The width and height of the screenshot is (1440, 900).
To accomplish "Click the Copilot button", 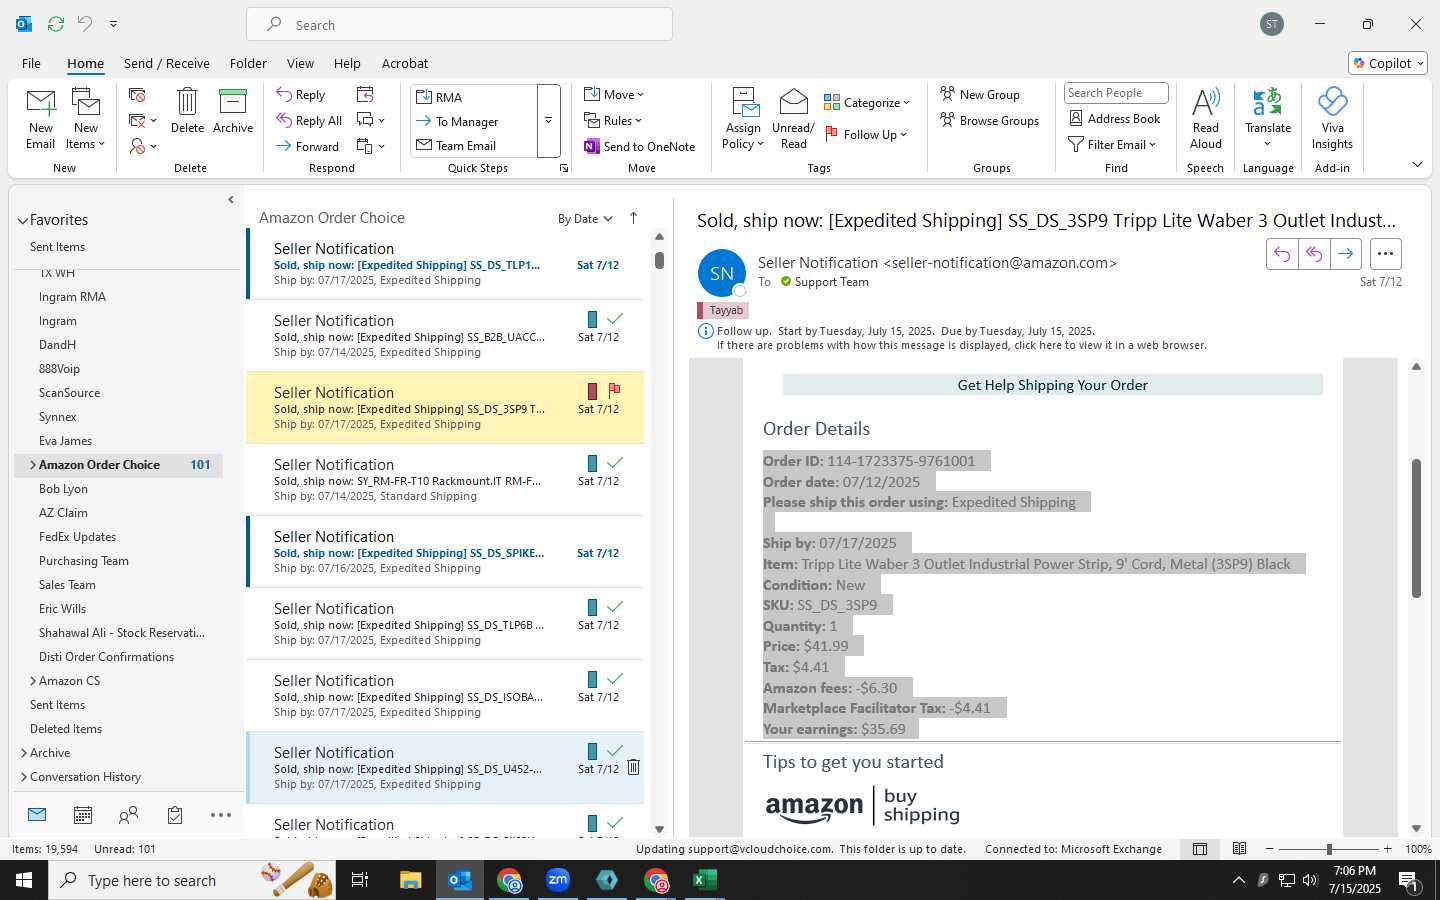I will click(x=1388, y=63).
